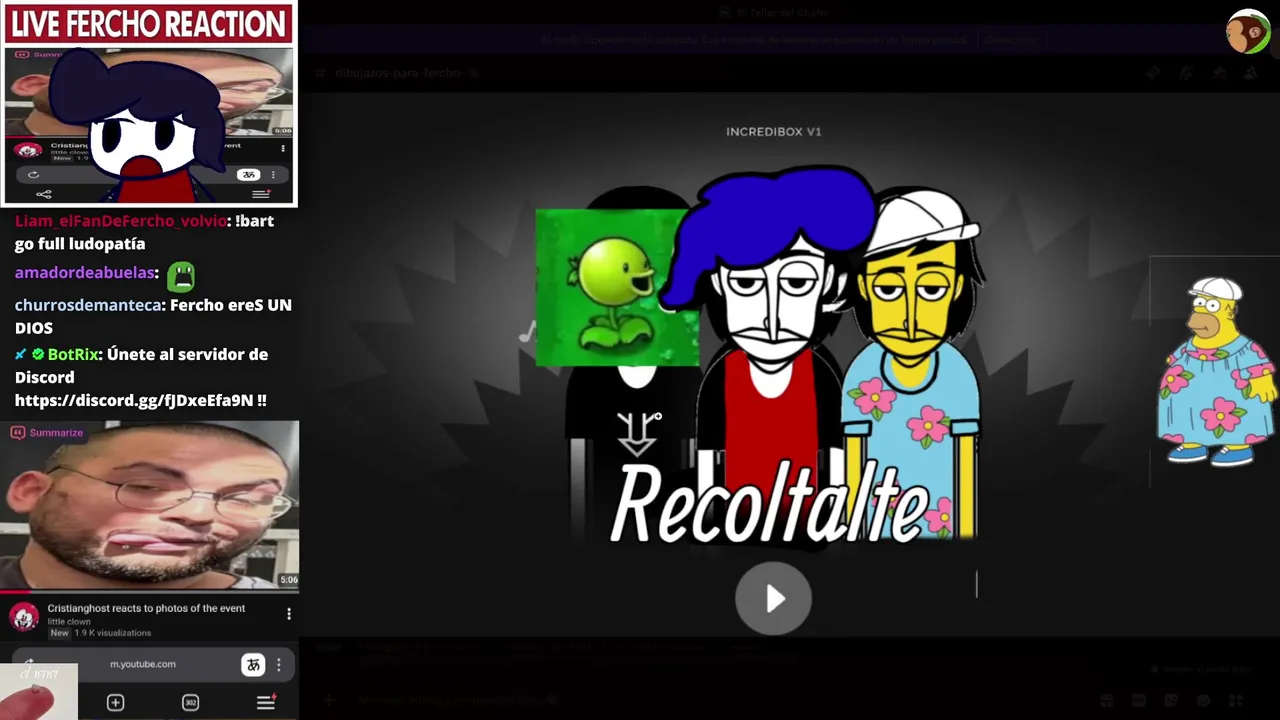Image resolution: width=1280 pixels, height=720 pixels.
Task: Click the '1.9 K visualizations' text
Action: [x=112, y=633]
